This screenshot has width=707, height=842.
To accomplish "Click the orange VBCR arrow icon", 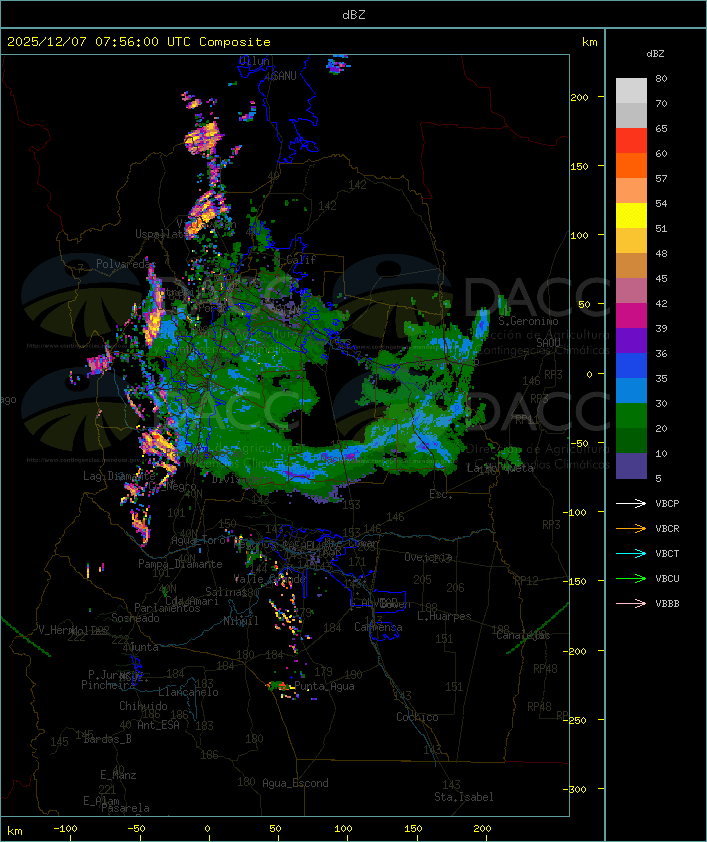I will (631, 528).
